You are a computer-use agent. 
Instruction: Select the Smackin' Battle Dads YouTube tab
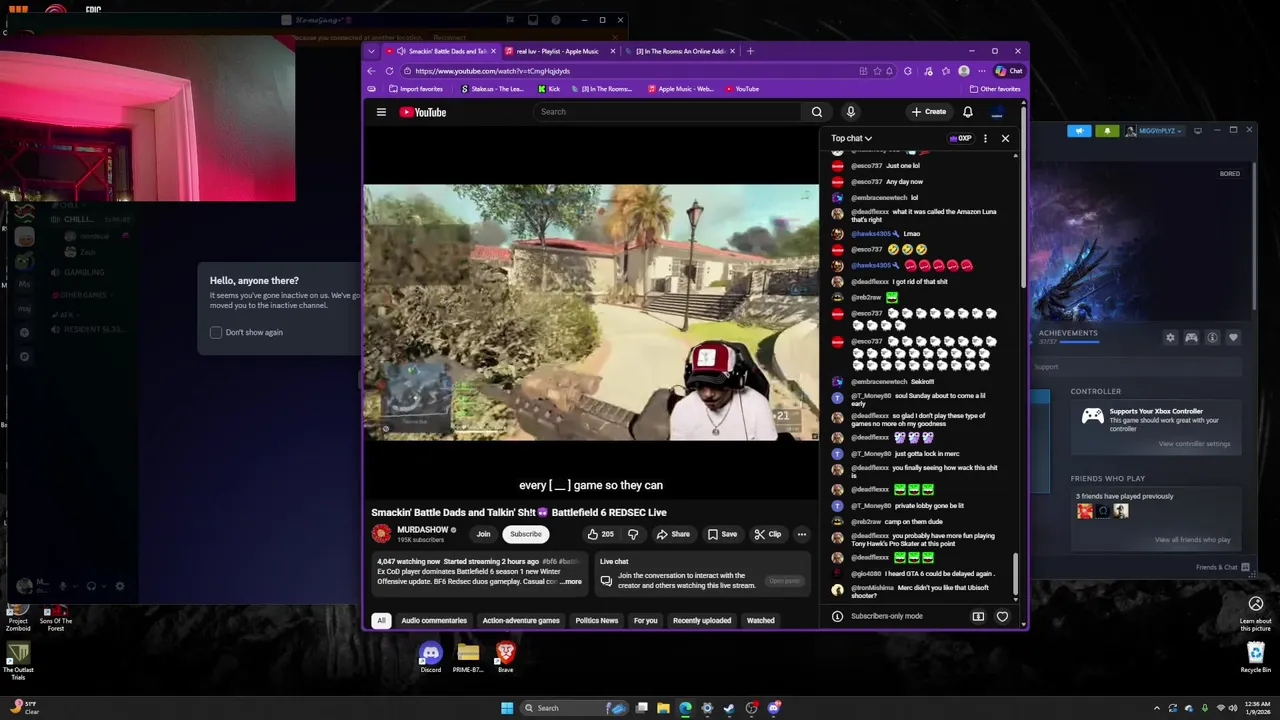[x=441, y=51]
